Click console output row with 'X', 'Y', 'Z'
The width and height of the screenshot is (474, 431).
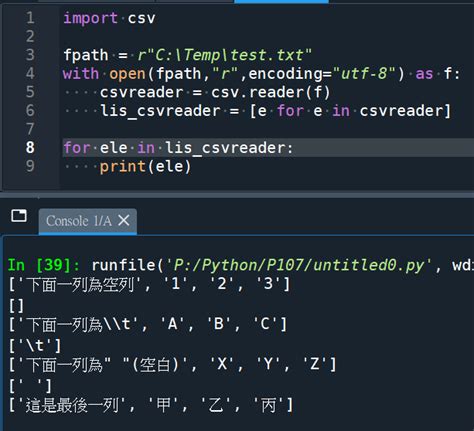(172, 364)
